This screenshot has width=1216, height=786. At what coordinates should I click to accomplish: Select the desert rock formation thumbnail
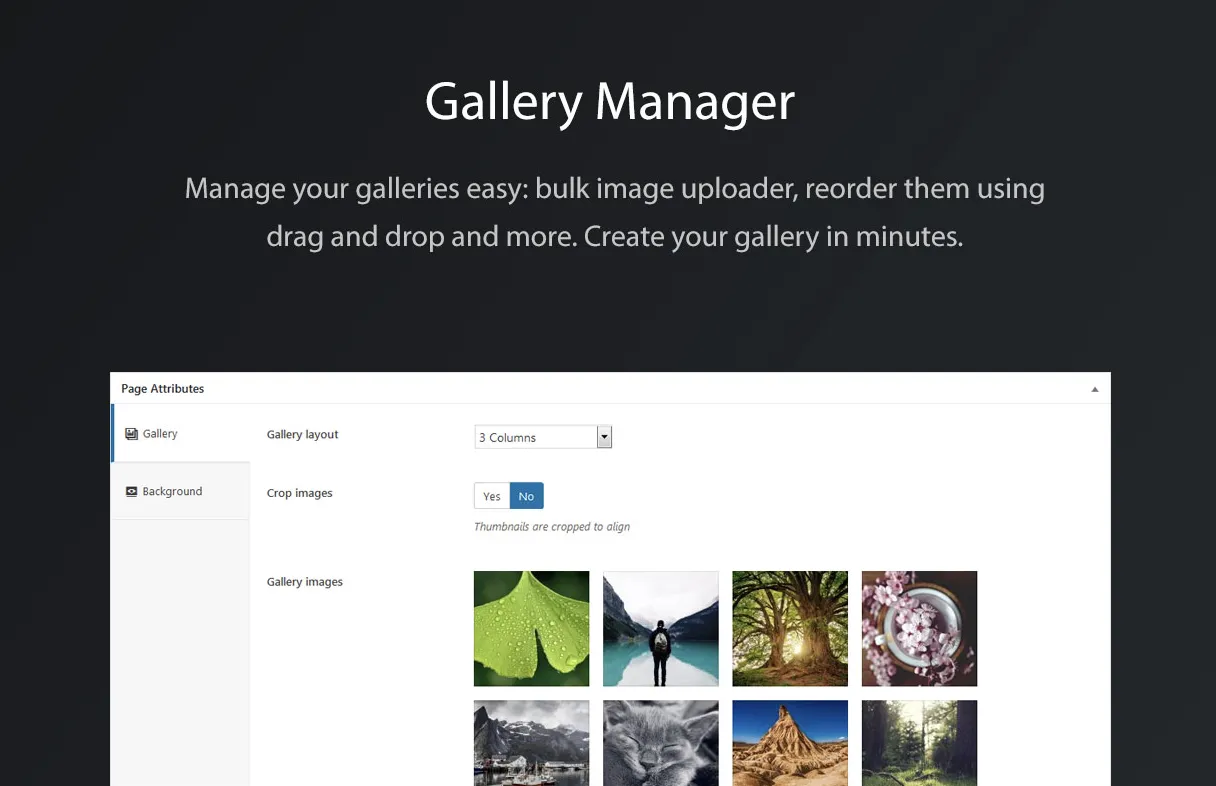coord(790,743)
